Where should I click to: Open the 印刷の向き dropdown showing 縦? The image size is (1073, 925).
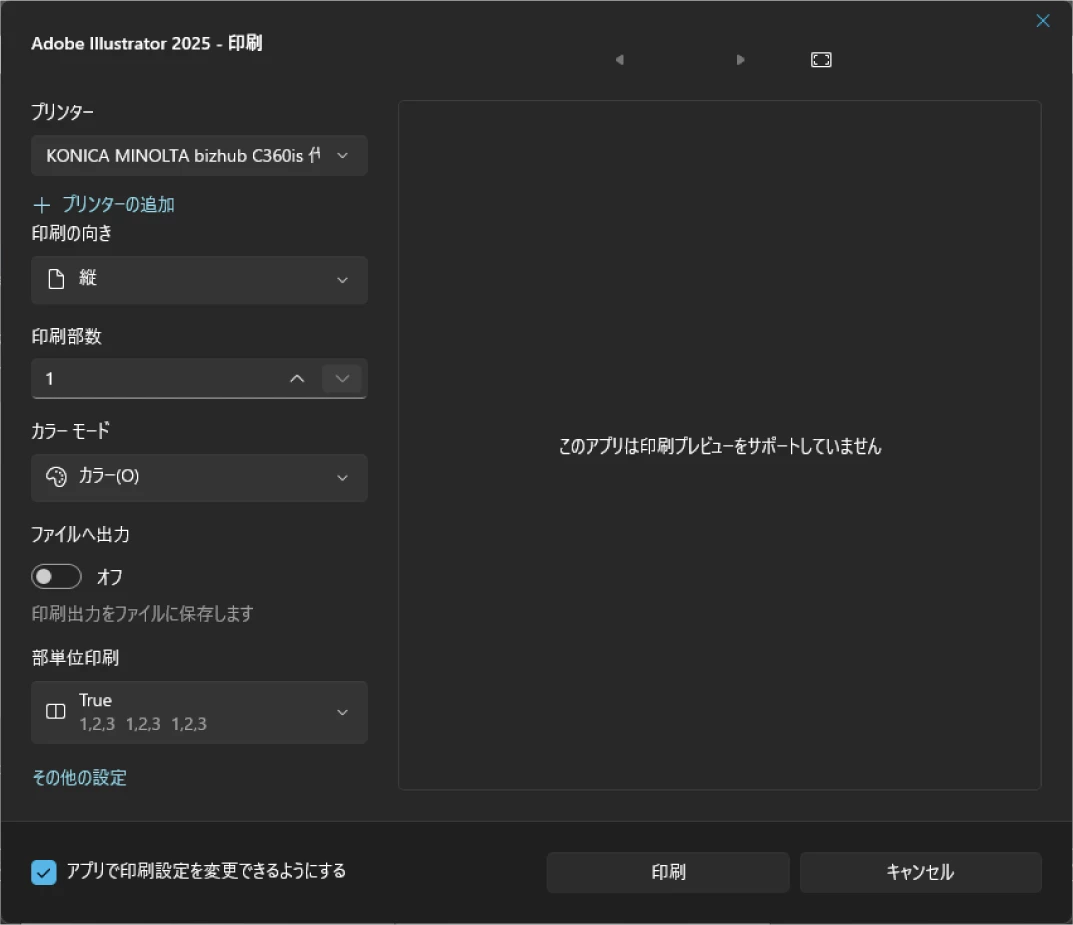199,280
